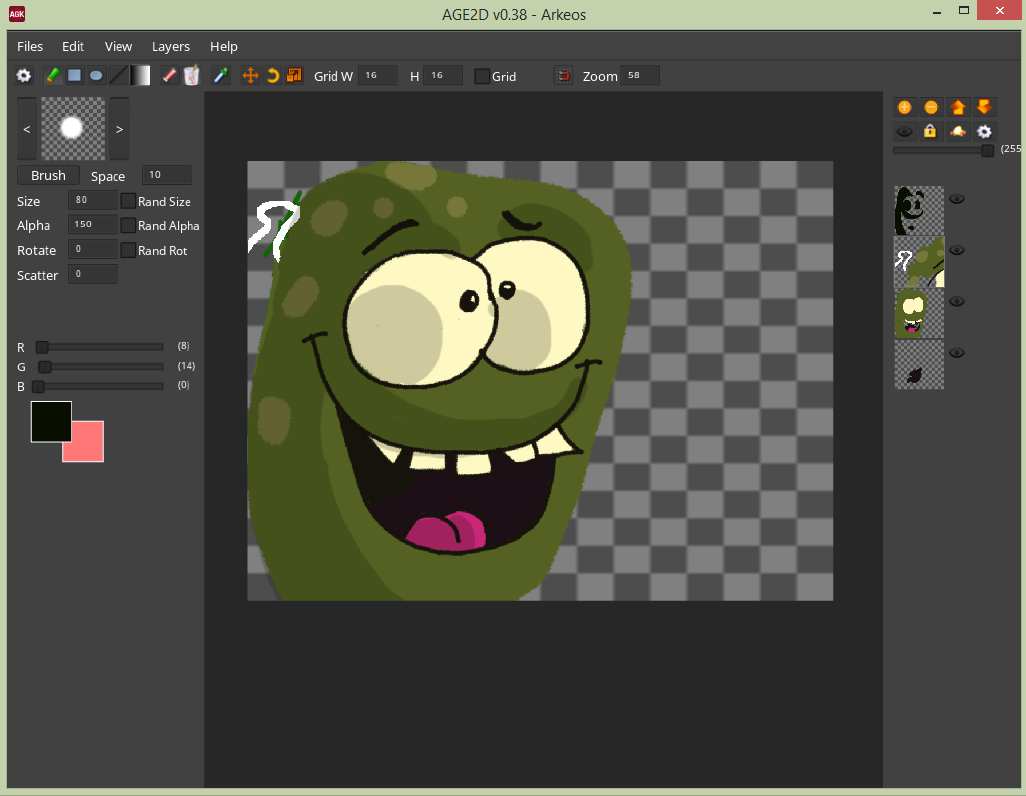1026x796 pixels.
Task: Click the Brush button
Action: click(x=48, y=175)
